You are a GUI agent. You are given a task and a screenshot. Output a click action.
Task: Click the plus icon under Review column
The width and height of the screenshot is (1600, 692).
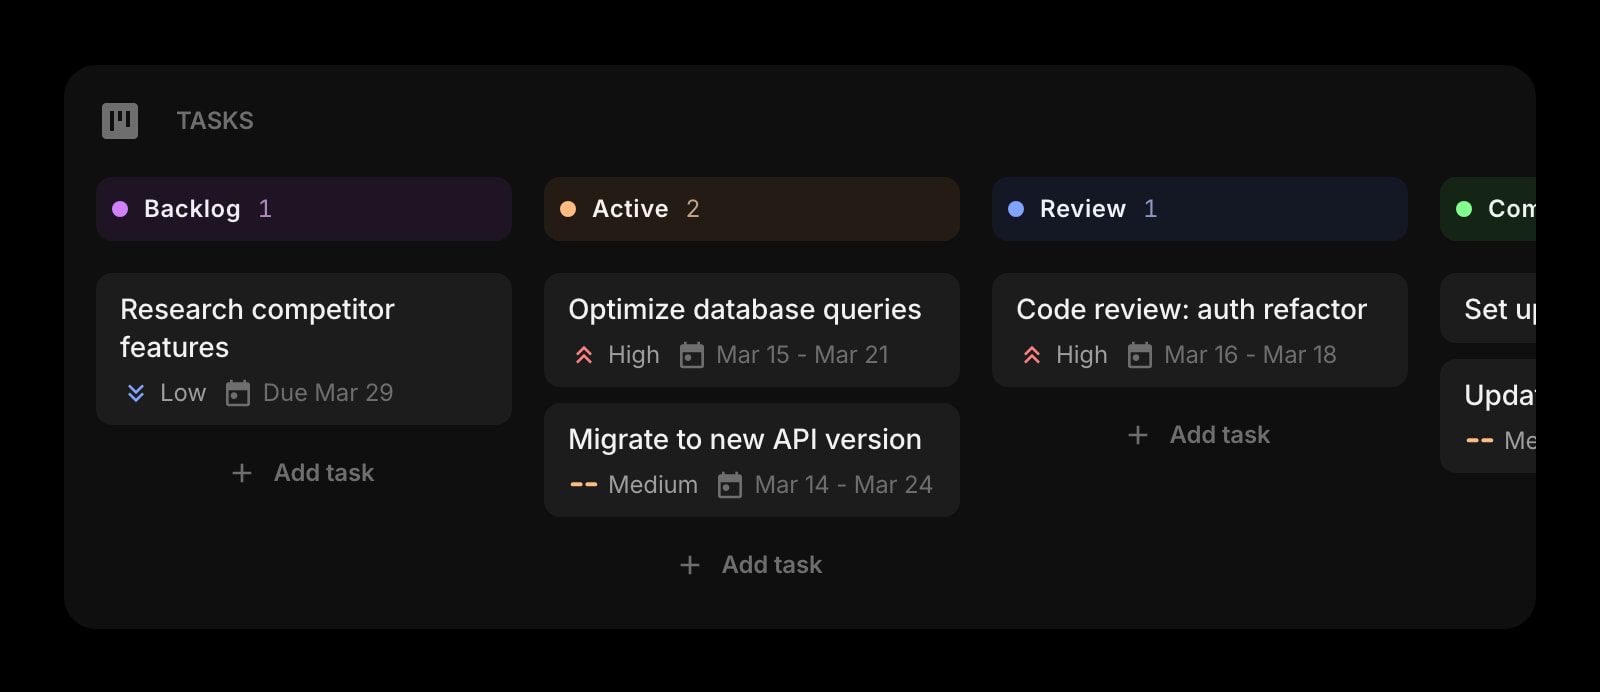pos(1138,435)
